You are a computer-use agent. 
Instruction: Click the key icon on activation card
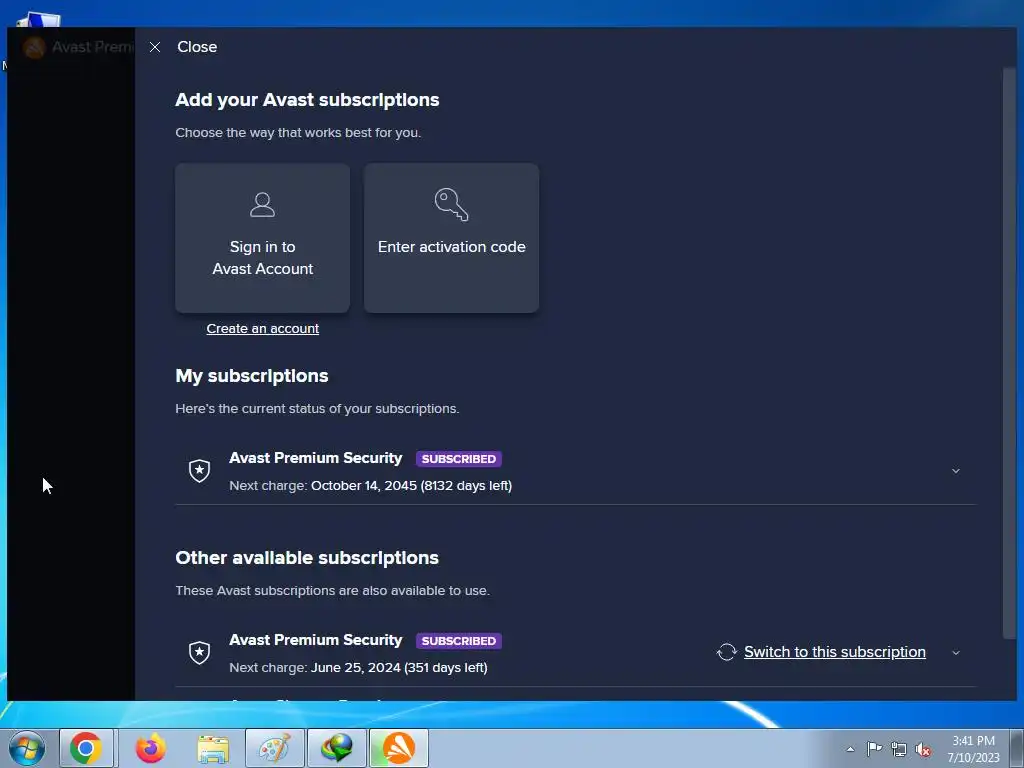[x=451, y=204]
